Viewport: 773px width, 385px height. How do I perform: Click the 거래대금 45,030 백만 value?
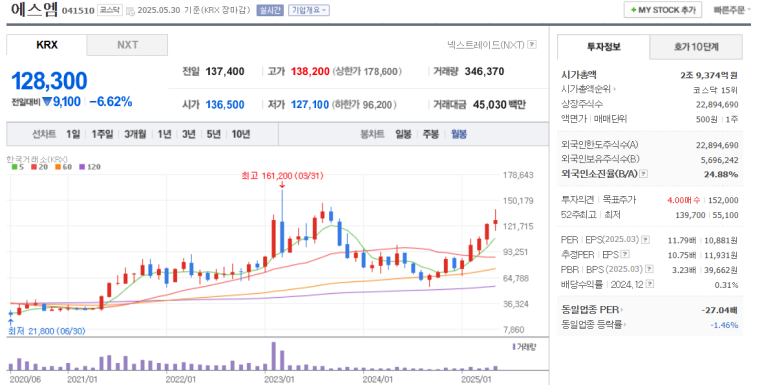(x=499, y=105)
